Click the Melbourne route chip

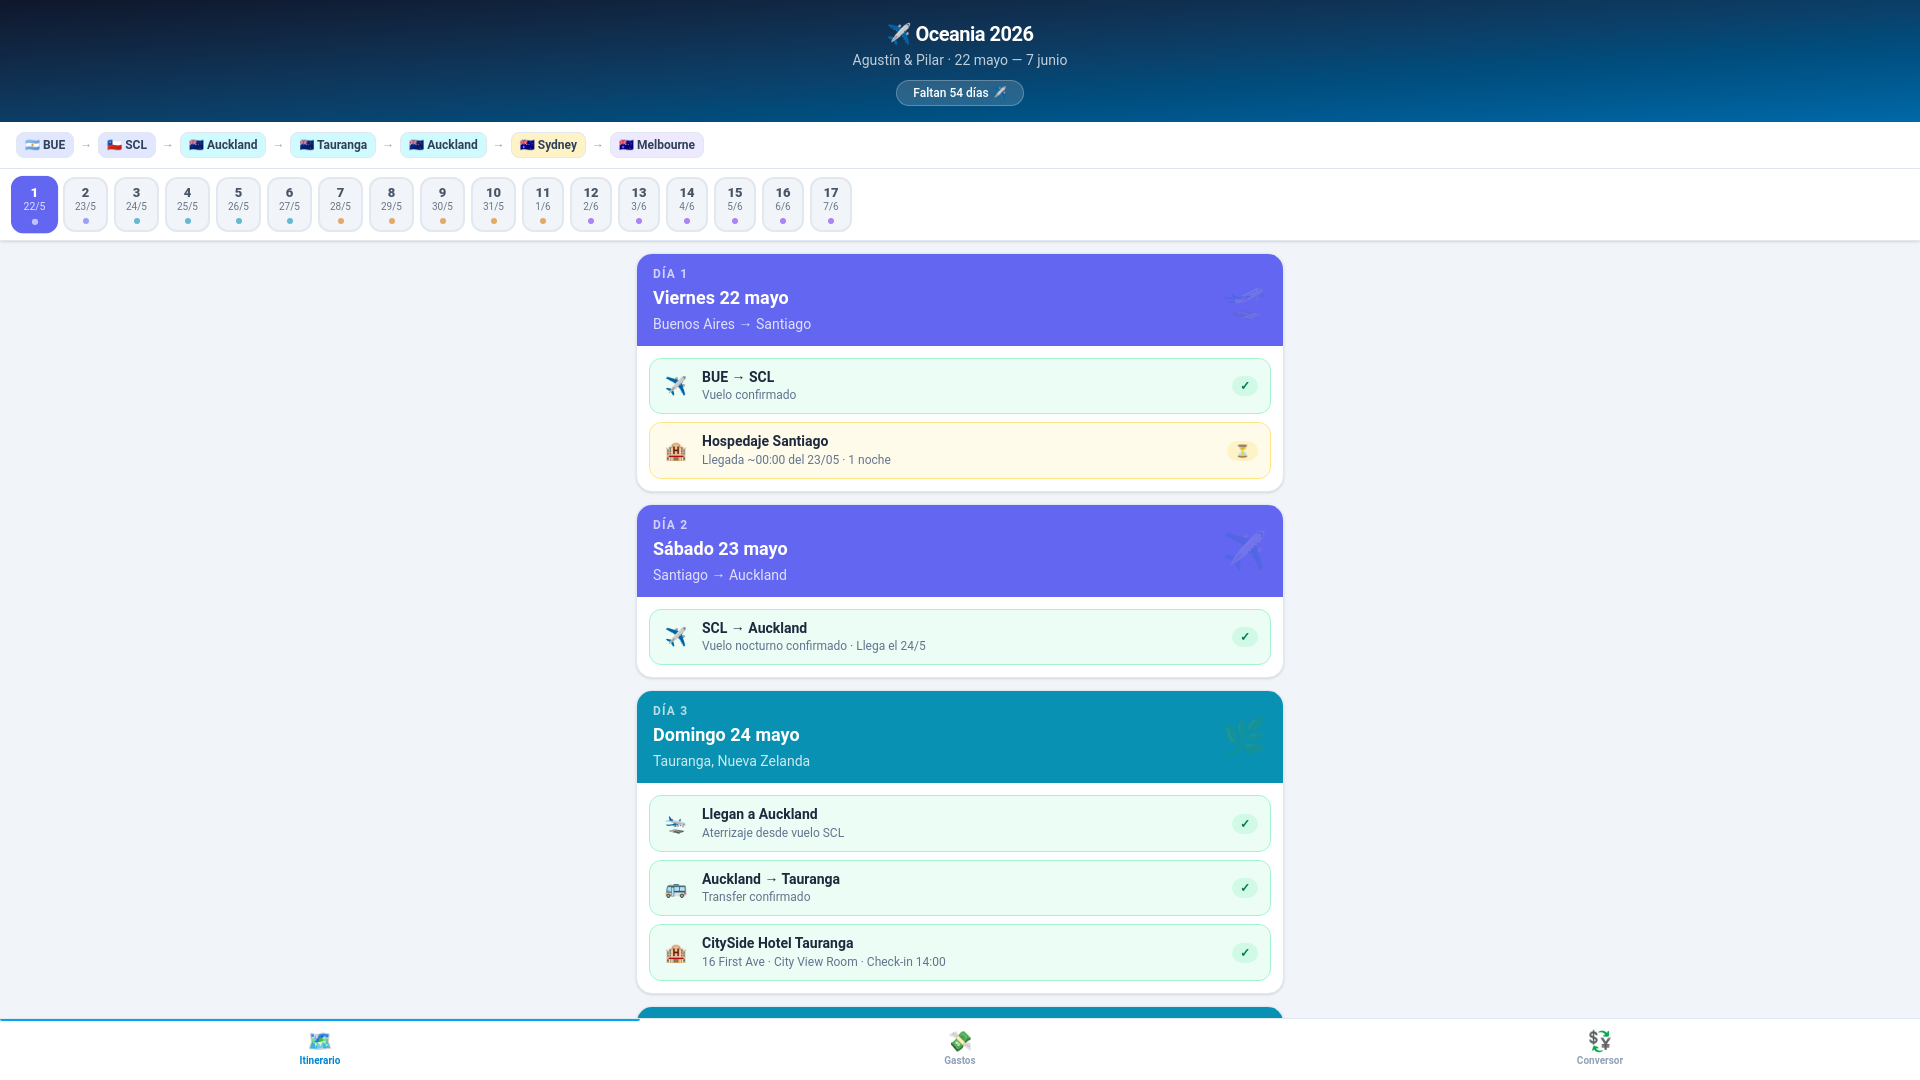click(x=657, y=145)
